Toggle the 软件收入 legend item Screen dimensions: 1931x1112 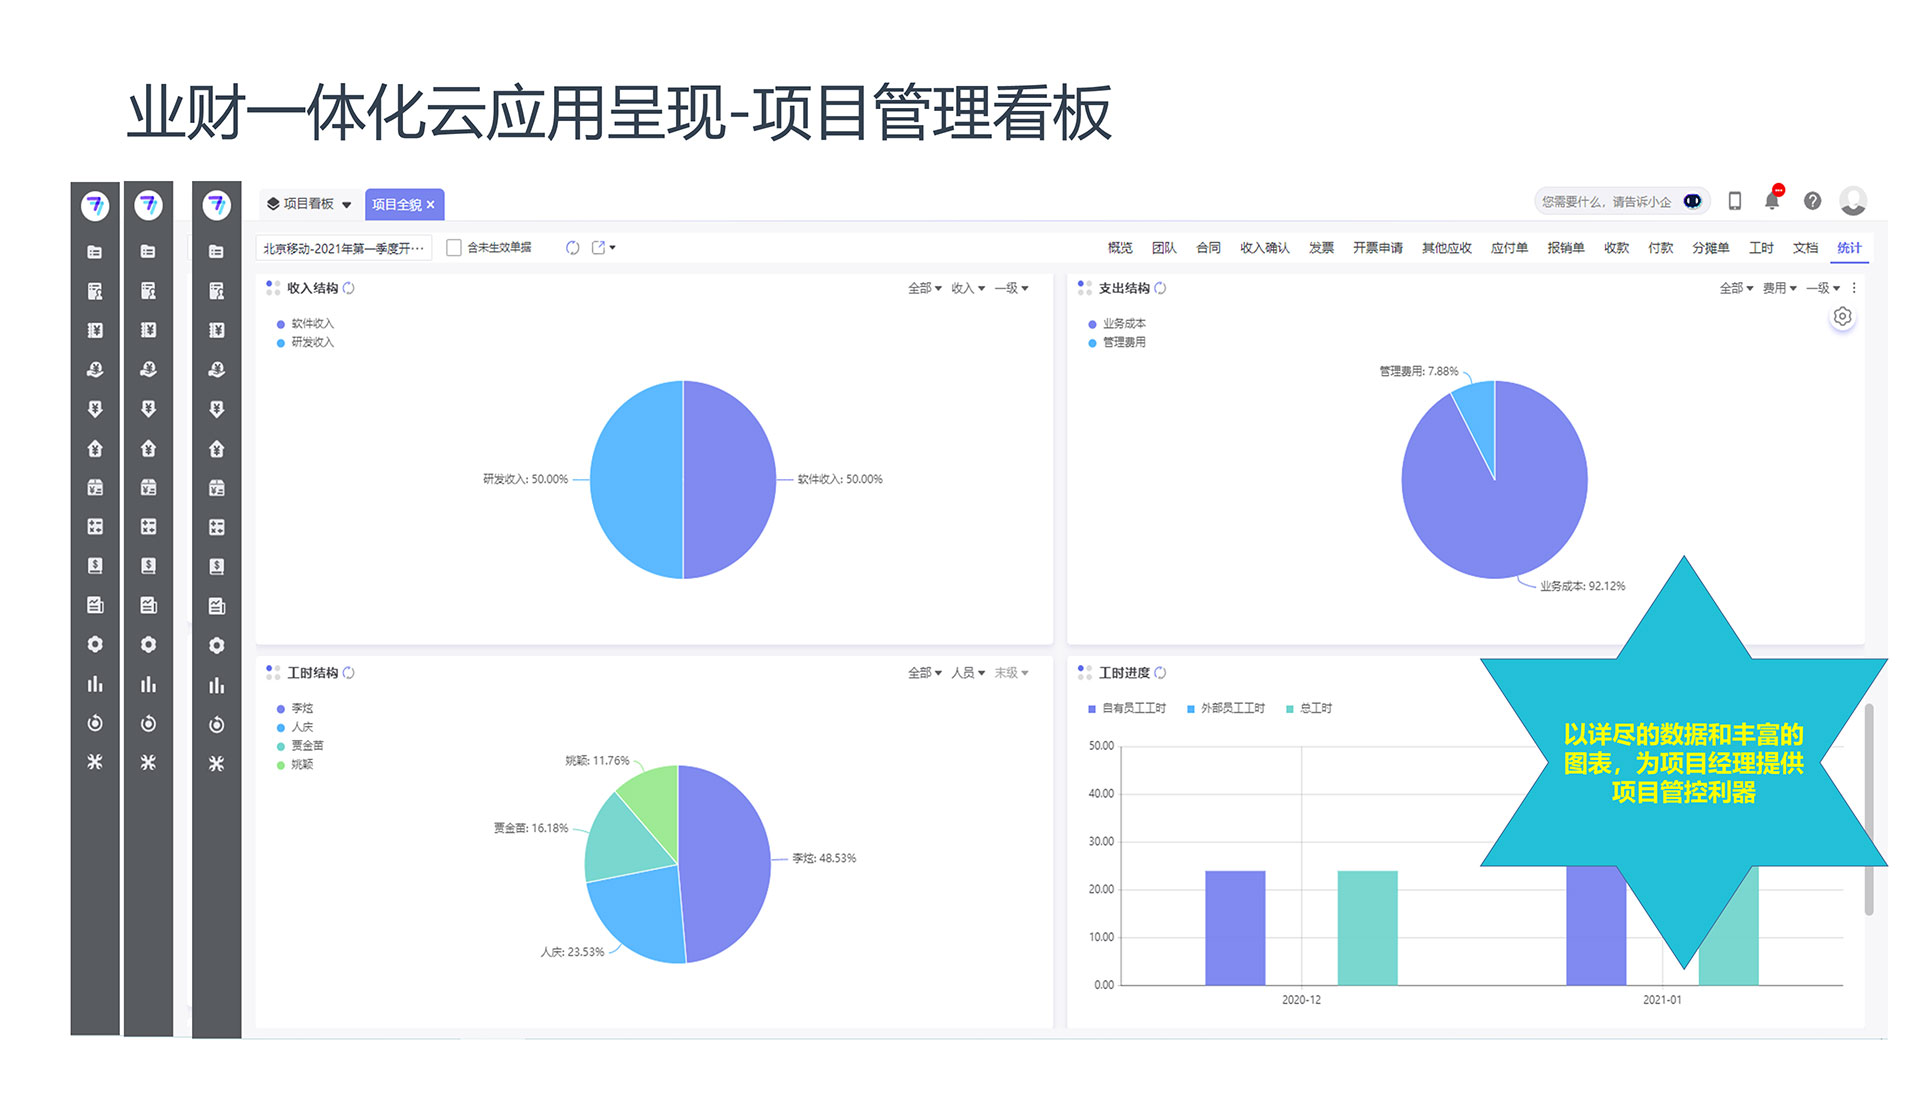pyautogui.click(x=311, y=324)
